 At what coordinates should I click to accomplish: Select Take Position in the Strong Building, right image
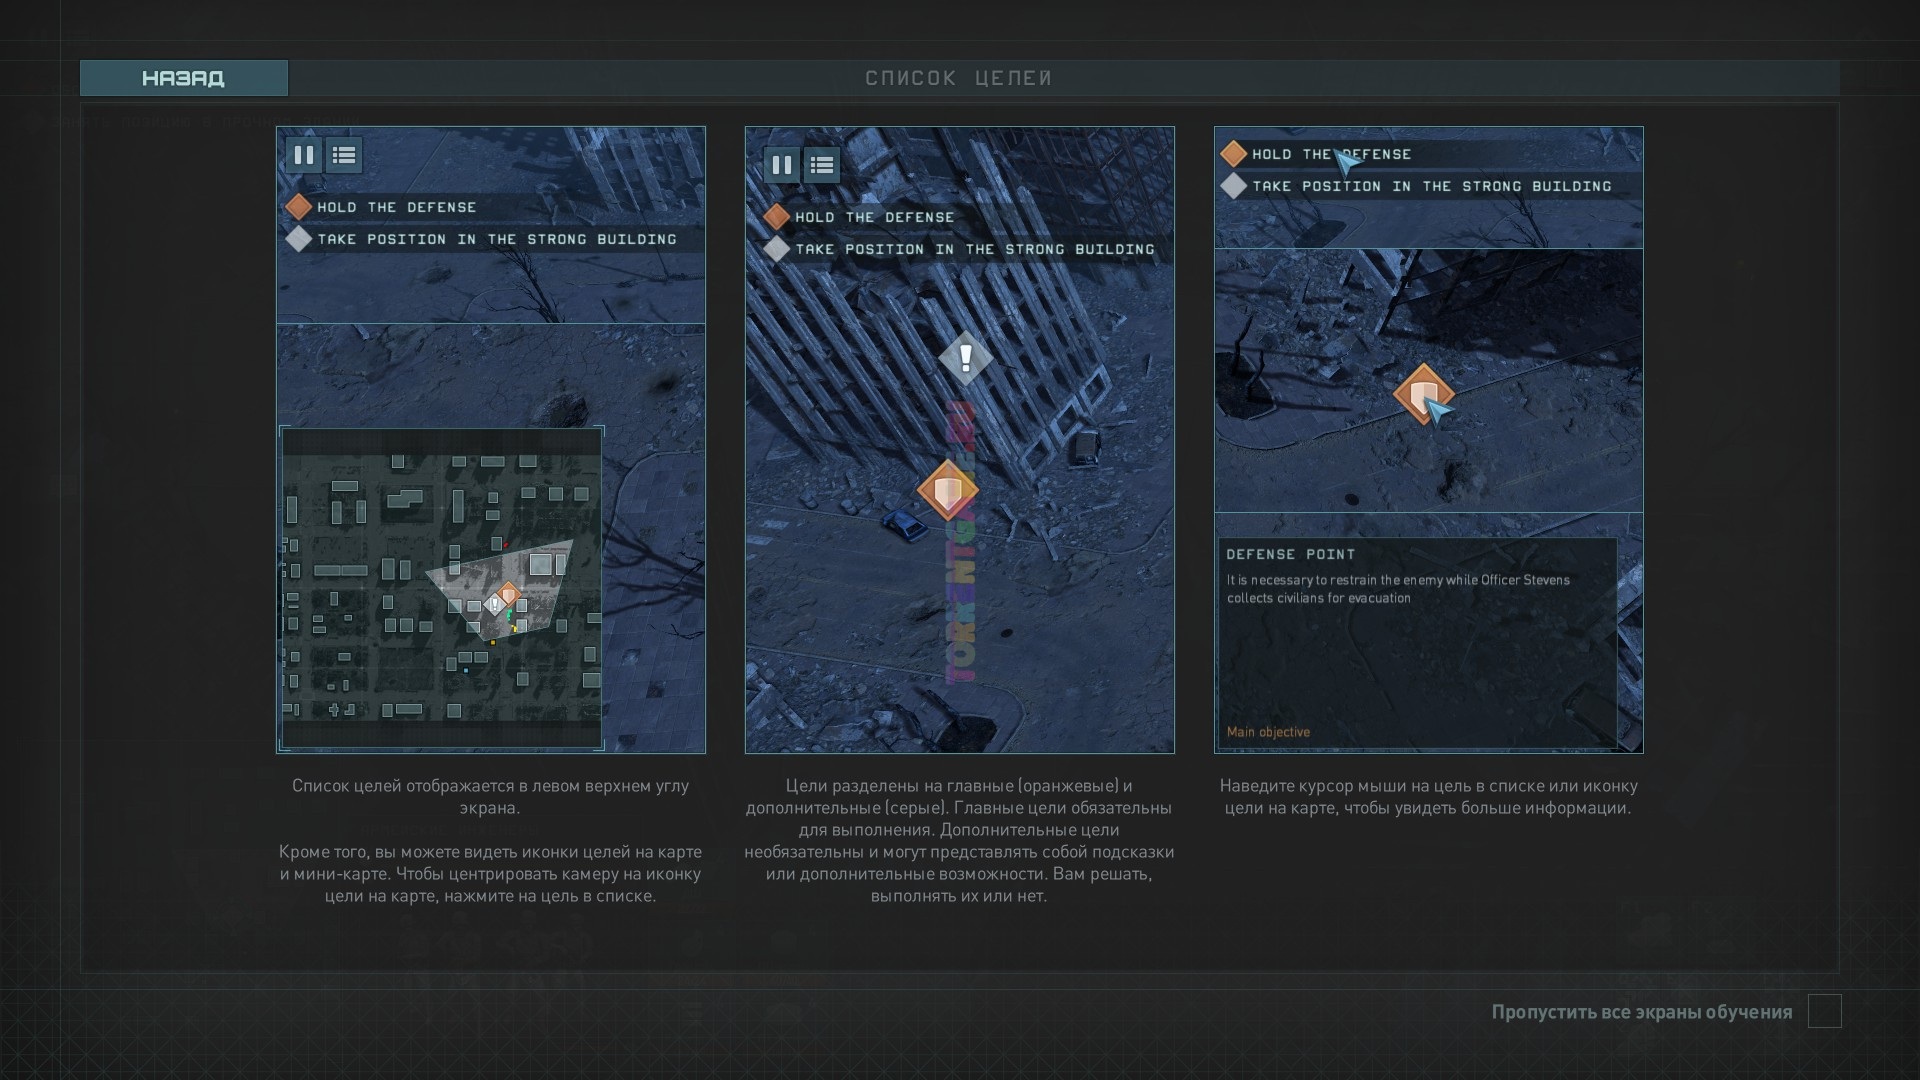point(1431,186)
